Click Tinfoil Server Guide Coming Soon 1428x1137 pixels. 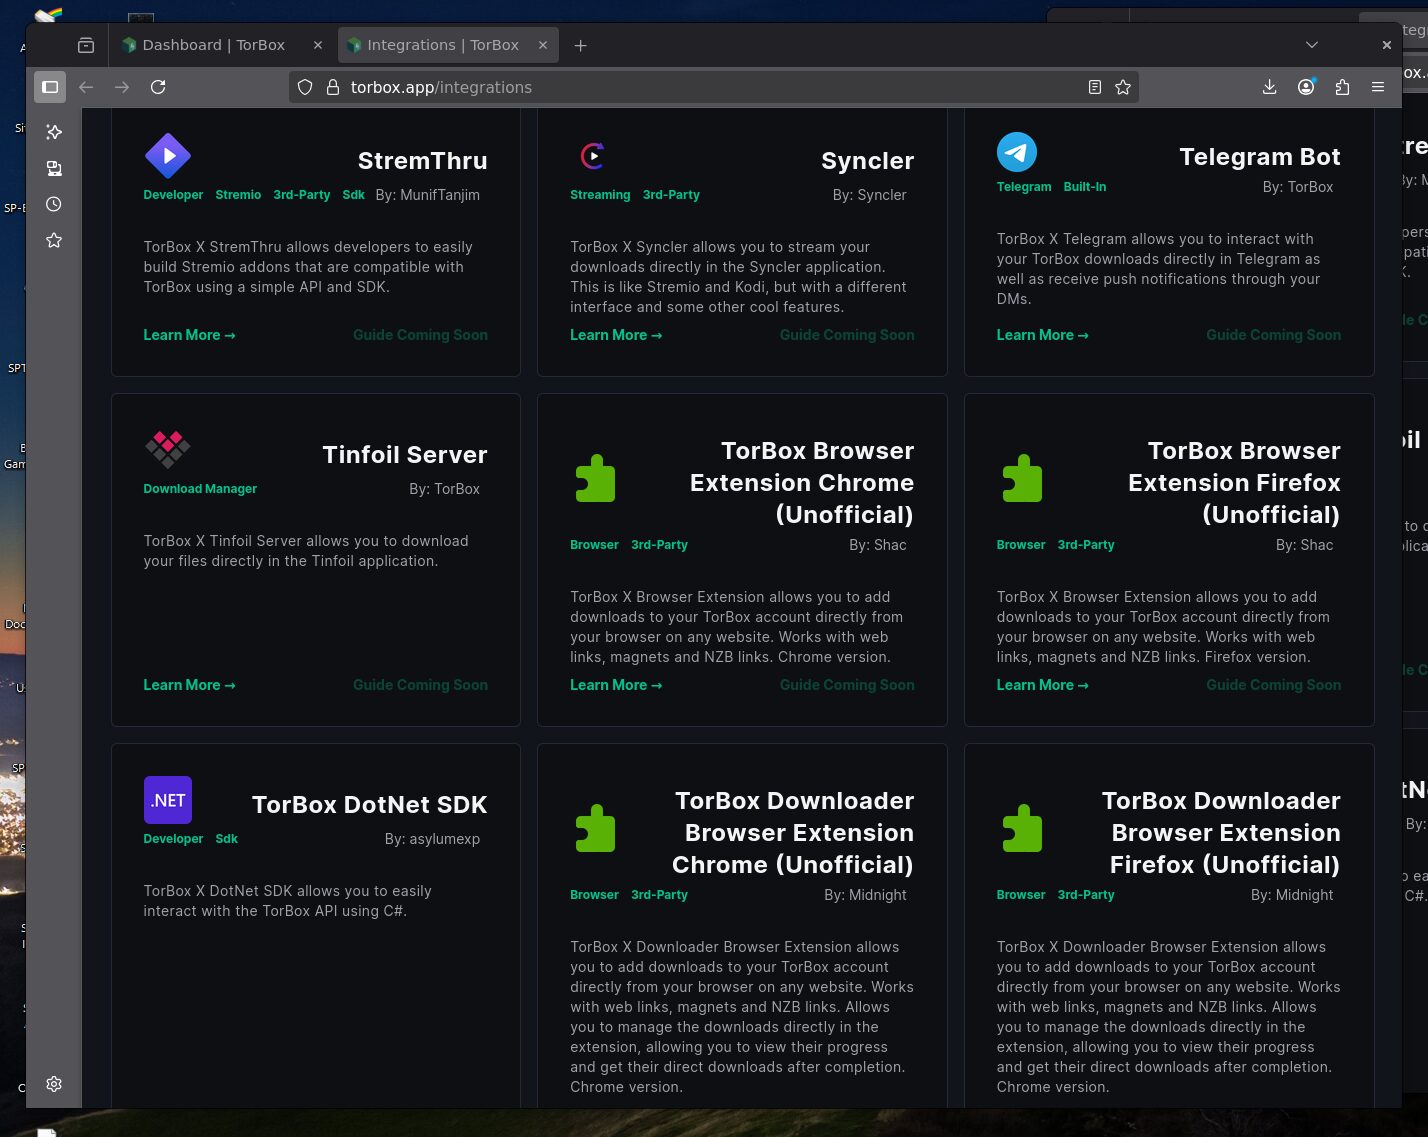(x=420, y=685)
